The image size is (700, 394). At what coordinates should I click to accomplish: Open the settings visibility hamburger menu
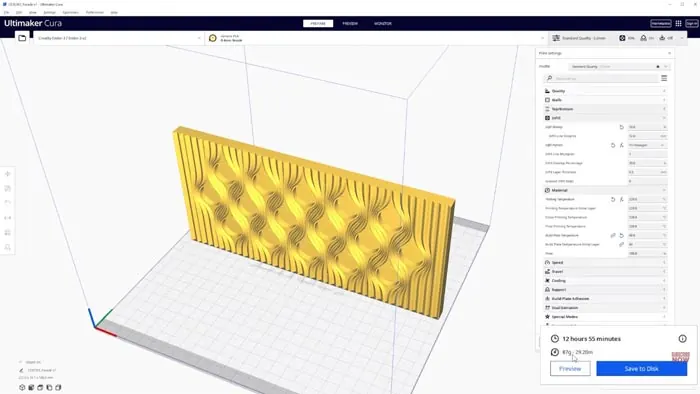[x=664, y=79]
